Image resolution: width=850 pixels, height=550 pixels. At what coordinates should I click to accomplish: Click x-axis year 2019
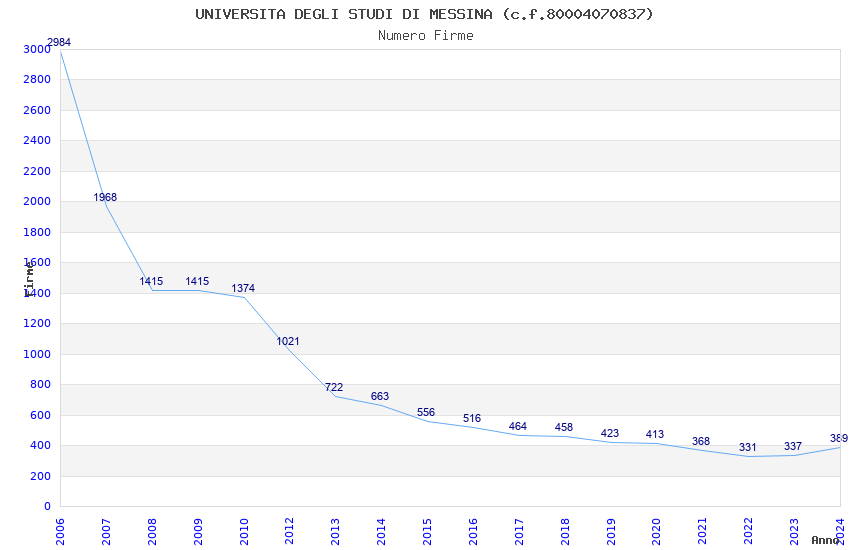click(611, 532)
